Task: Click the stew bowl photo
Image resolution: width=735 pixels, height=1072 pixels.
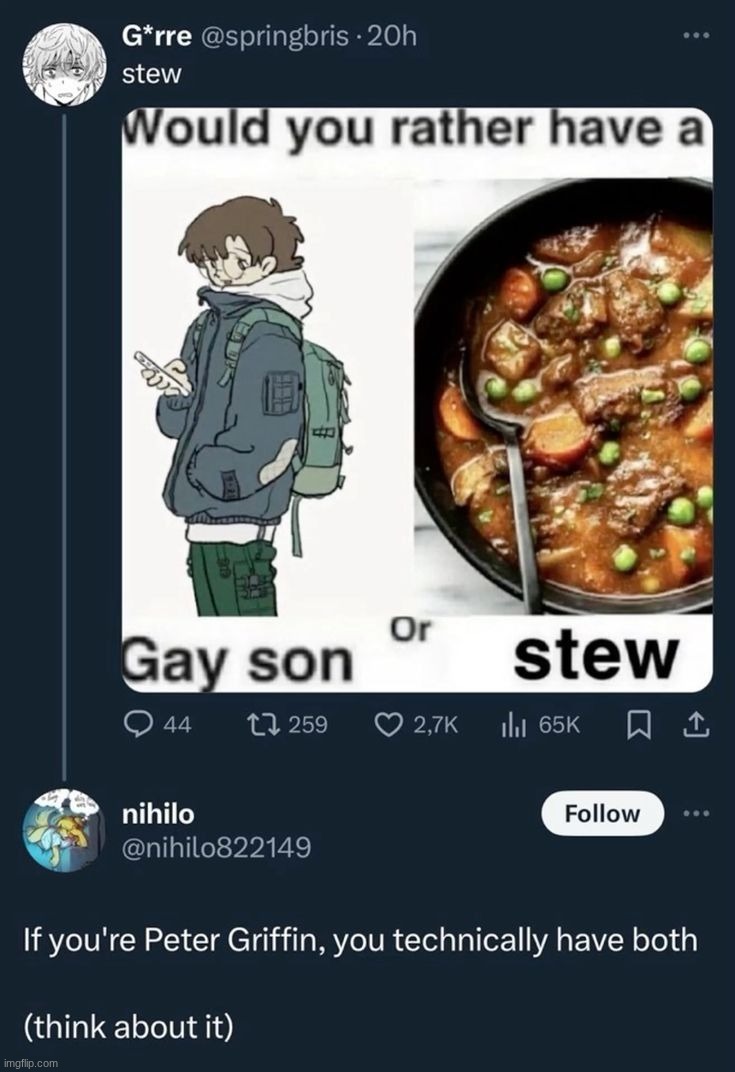Action: [565, 400]
